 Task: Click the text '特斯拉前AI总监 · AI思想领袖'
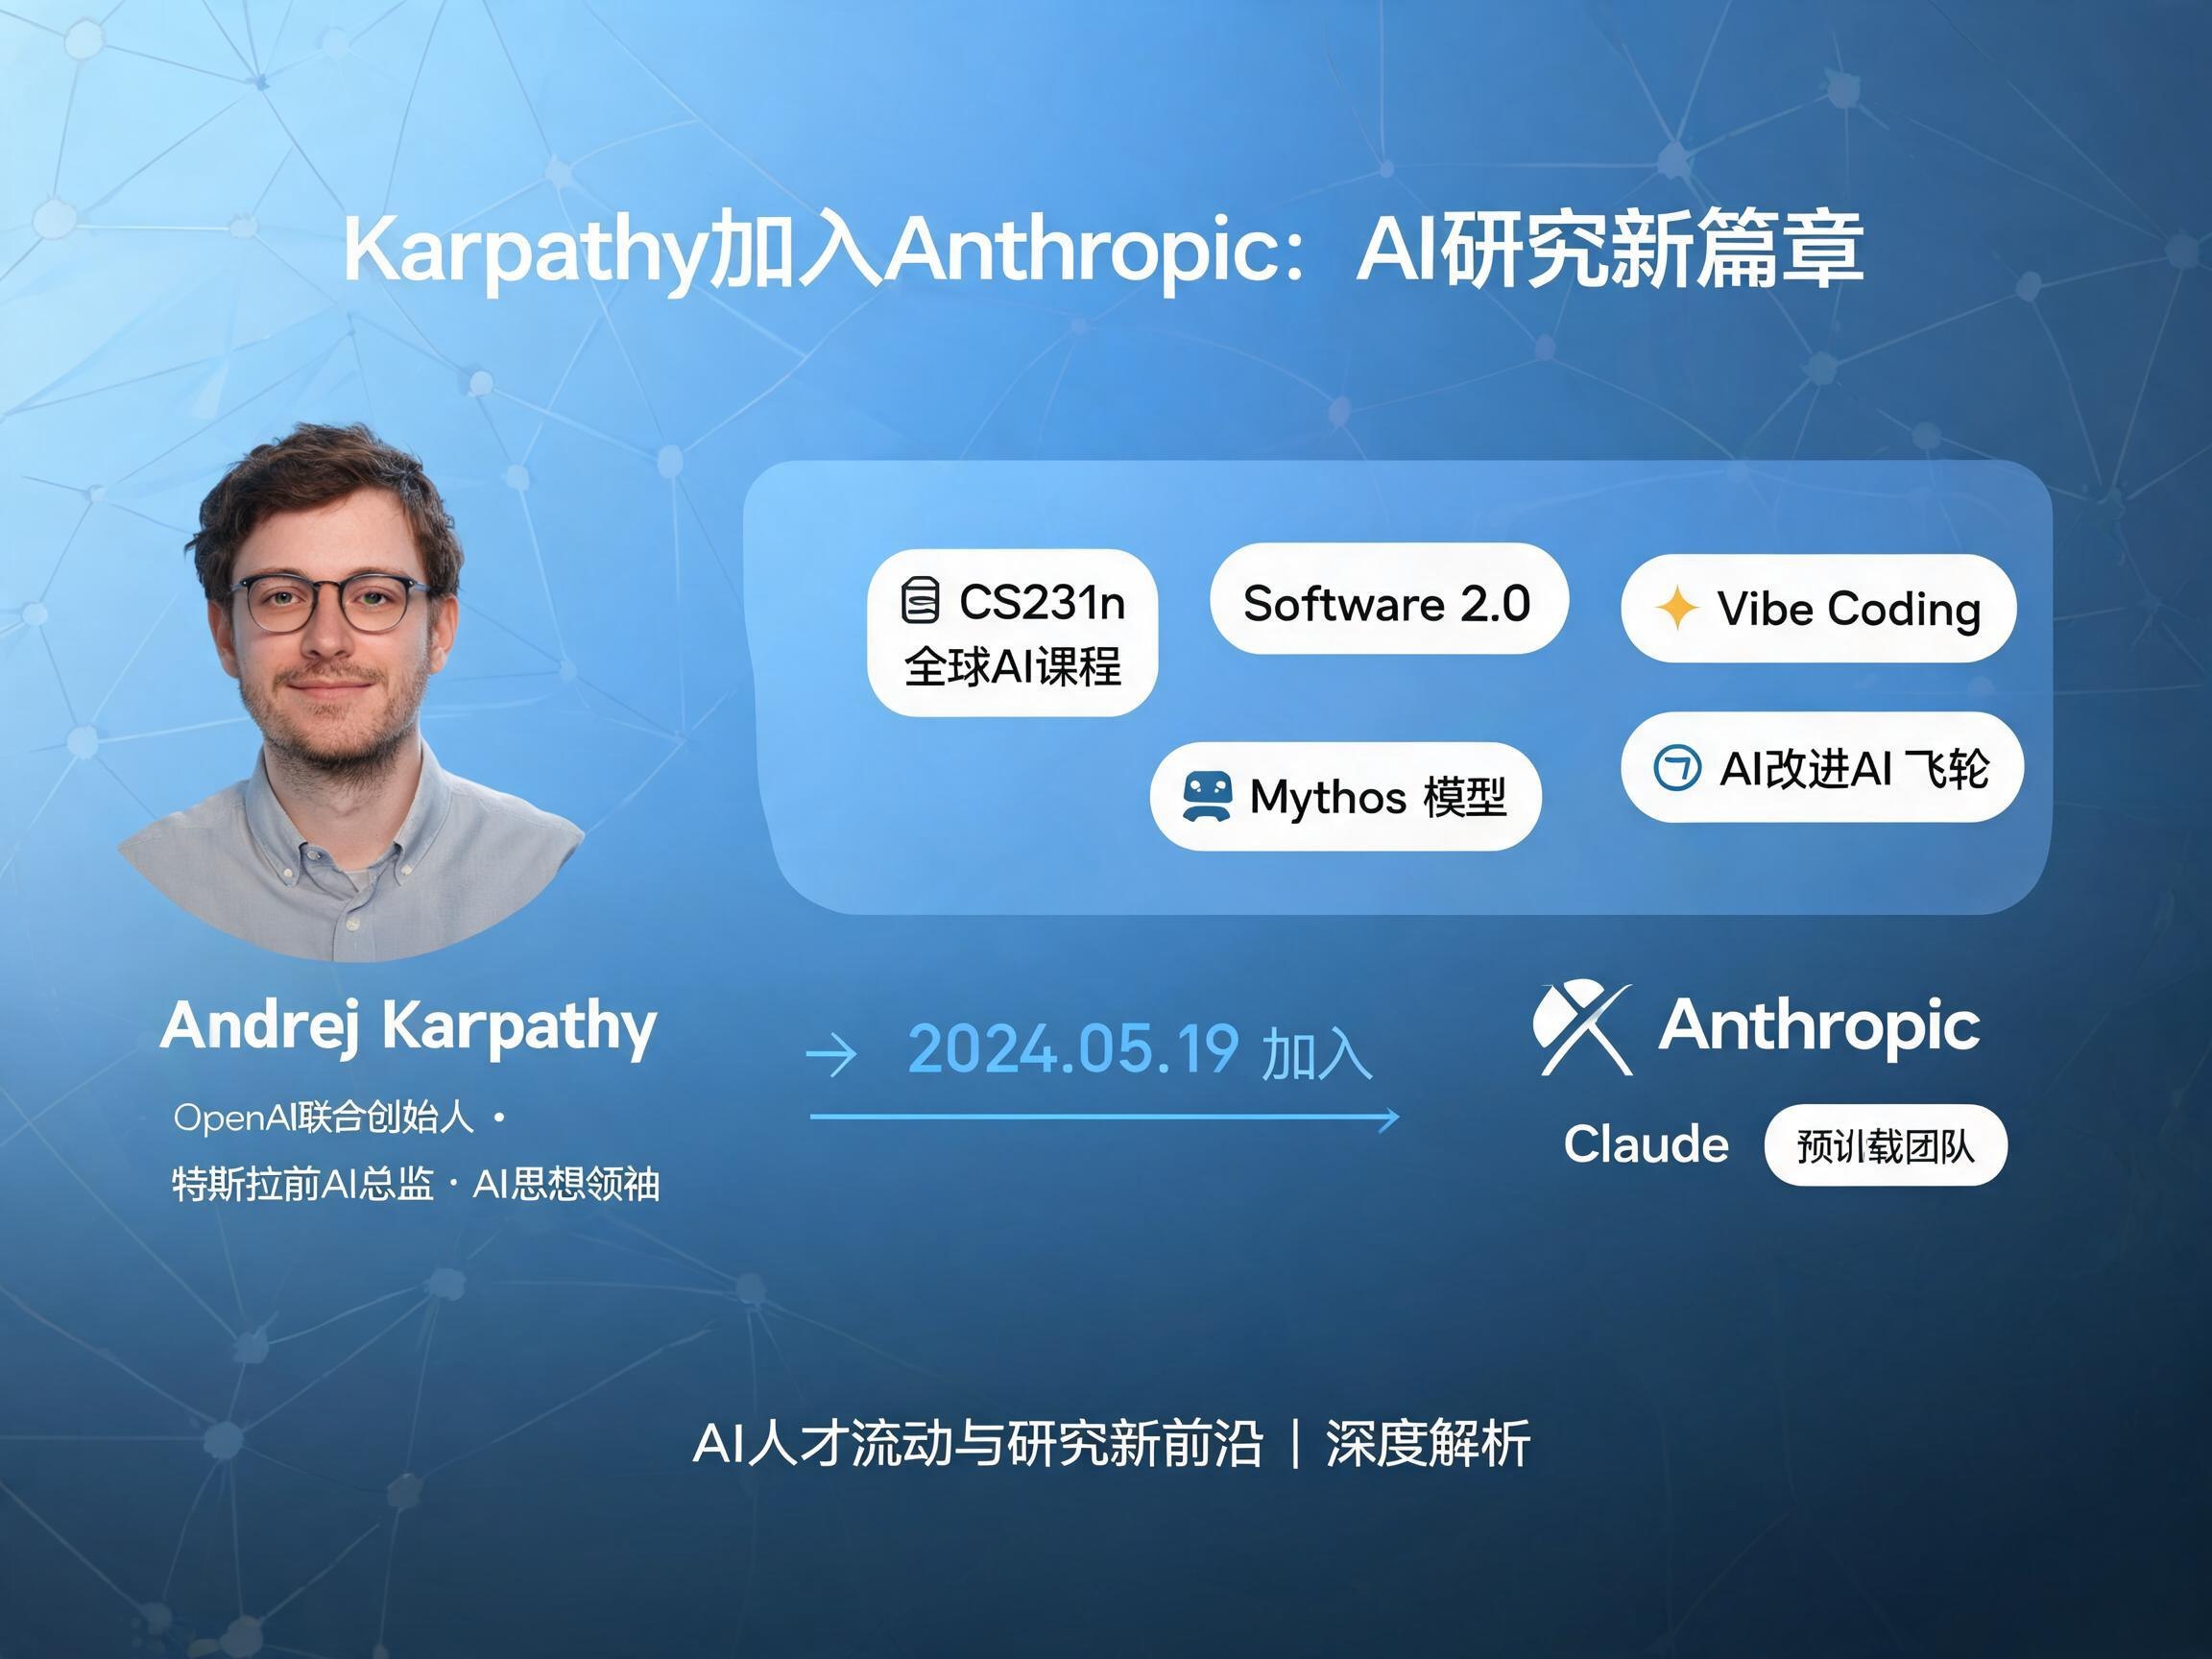(x=416, y=1184)
